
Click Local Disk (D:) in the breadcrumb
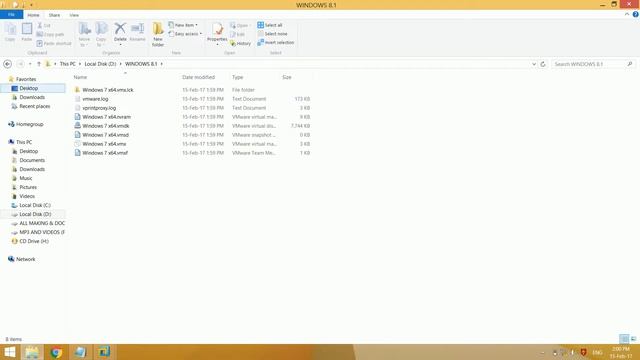click(100, 64)
